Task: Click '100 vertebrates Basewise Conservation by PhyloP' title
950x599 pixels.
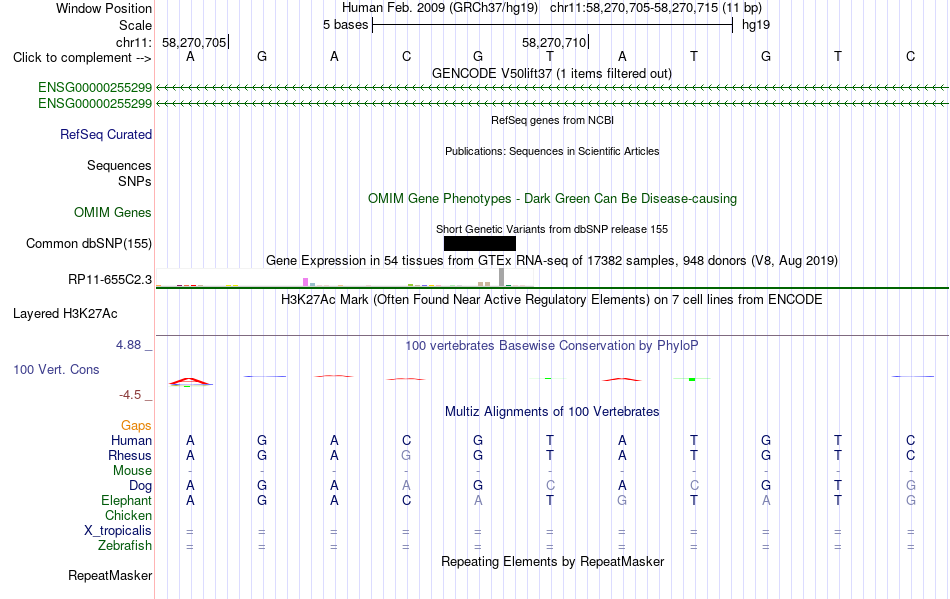Action: tap(552, 346)
